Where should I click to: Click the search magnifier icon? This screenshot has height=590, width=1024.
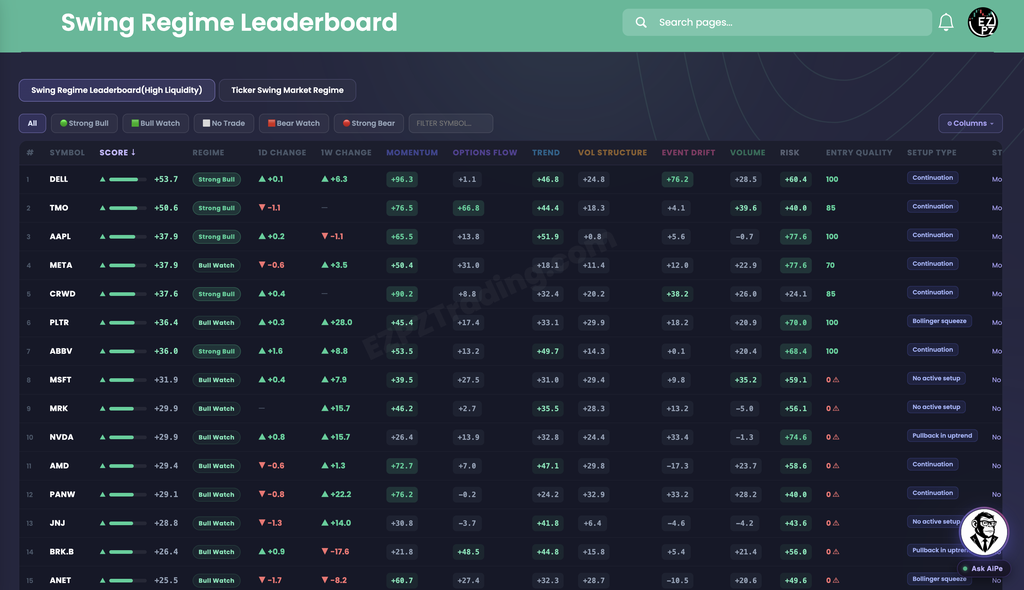pyautogui.click(x=641, y=22)
